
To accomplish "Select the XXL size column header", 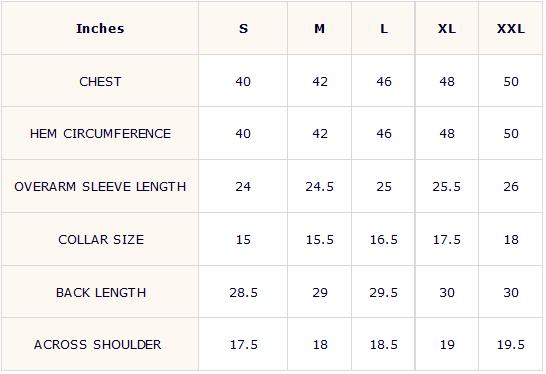I will [x=510, y=28].
